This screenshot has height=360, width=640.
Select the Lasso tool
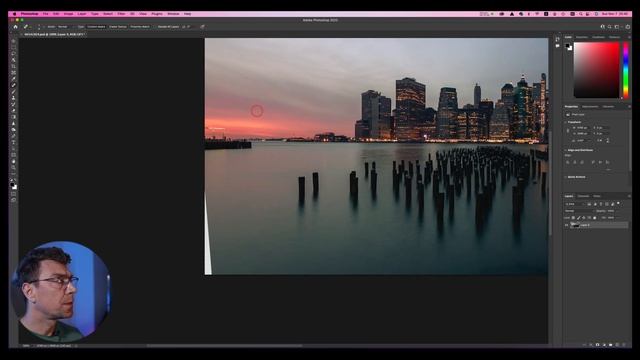(13, 53)
